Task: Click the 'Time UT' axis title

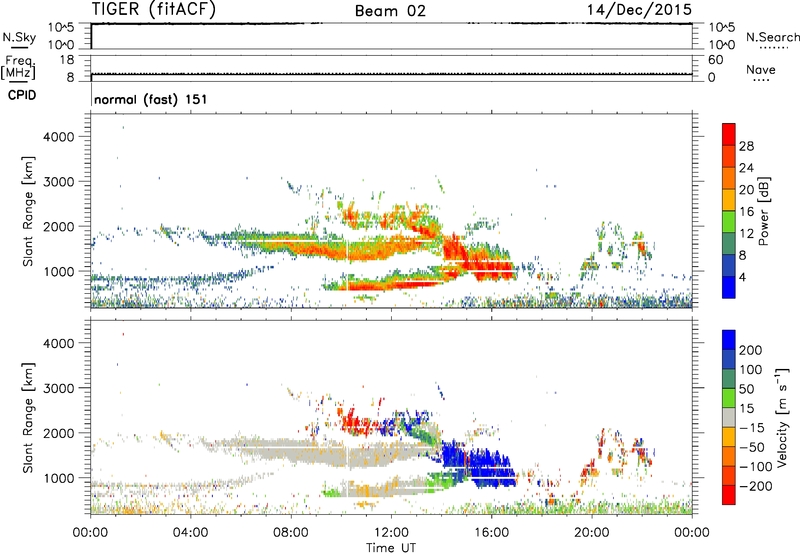Action: pyautogui.click(x=391, y=547)
